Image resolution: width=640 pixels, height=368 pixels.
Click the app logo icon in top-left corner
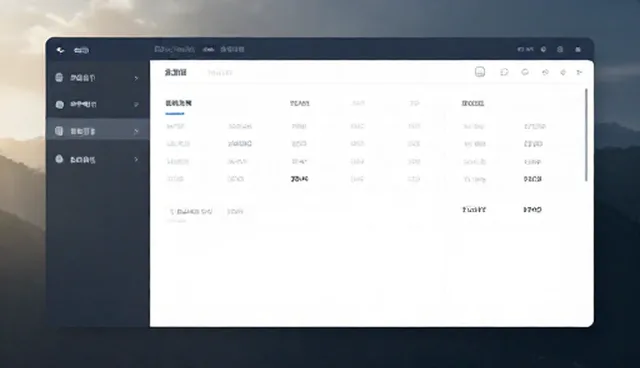(x=60, y=50)
